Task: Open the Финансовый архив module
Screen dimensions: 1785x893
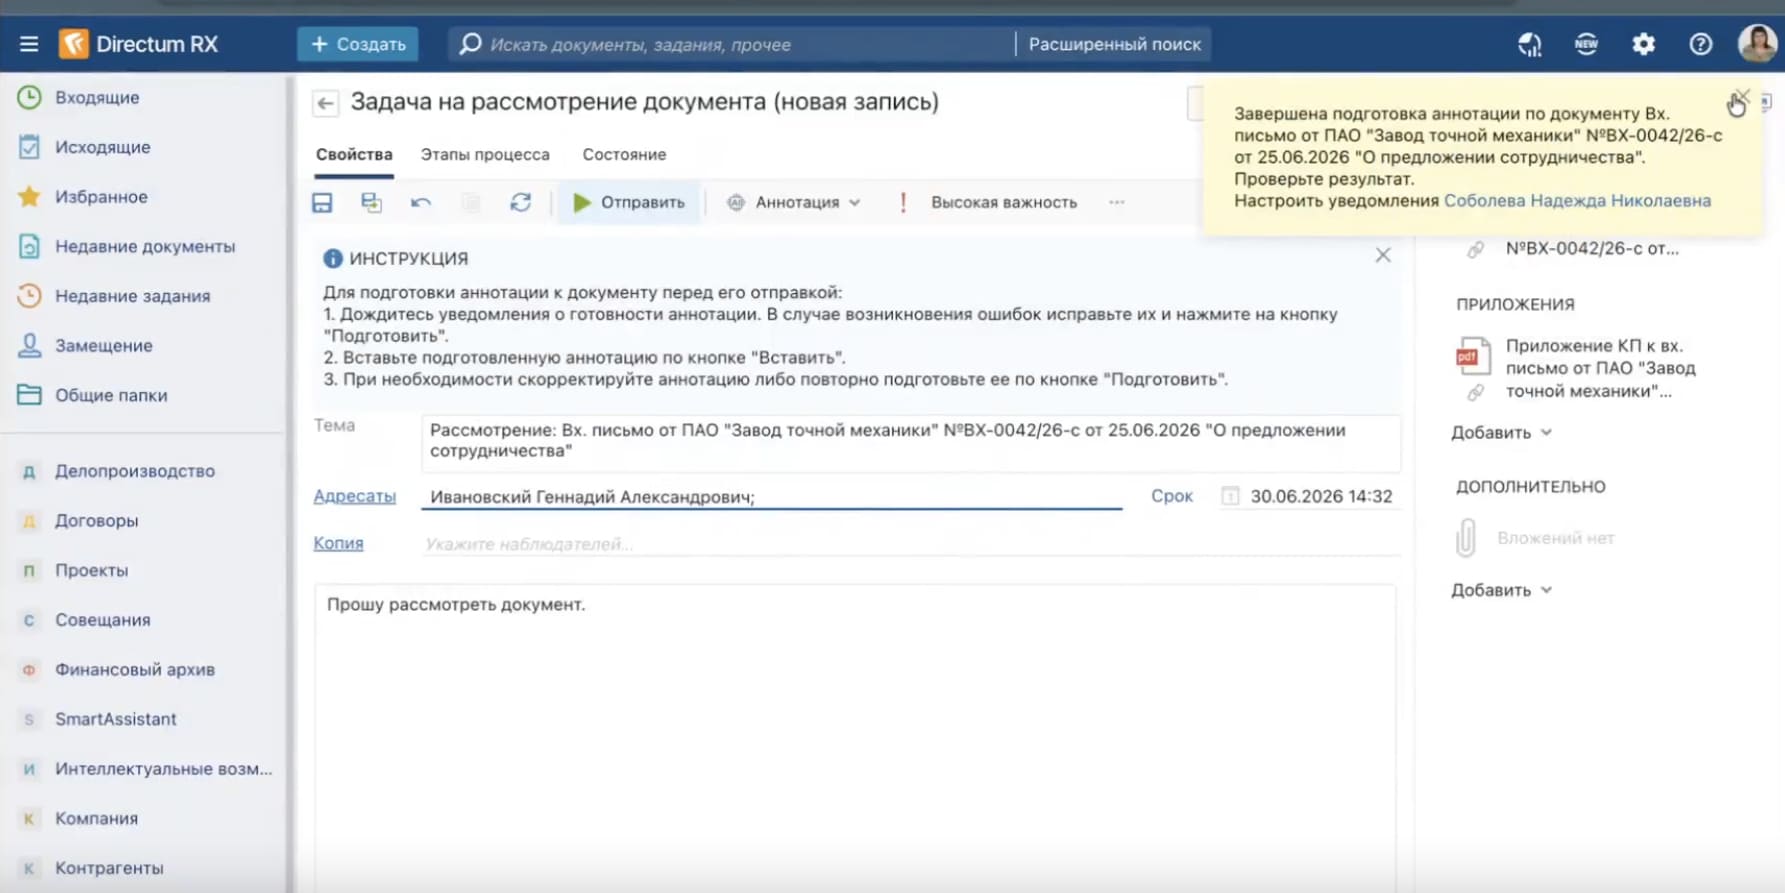Action: pos(134,670)
